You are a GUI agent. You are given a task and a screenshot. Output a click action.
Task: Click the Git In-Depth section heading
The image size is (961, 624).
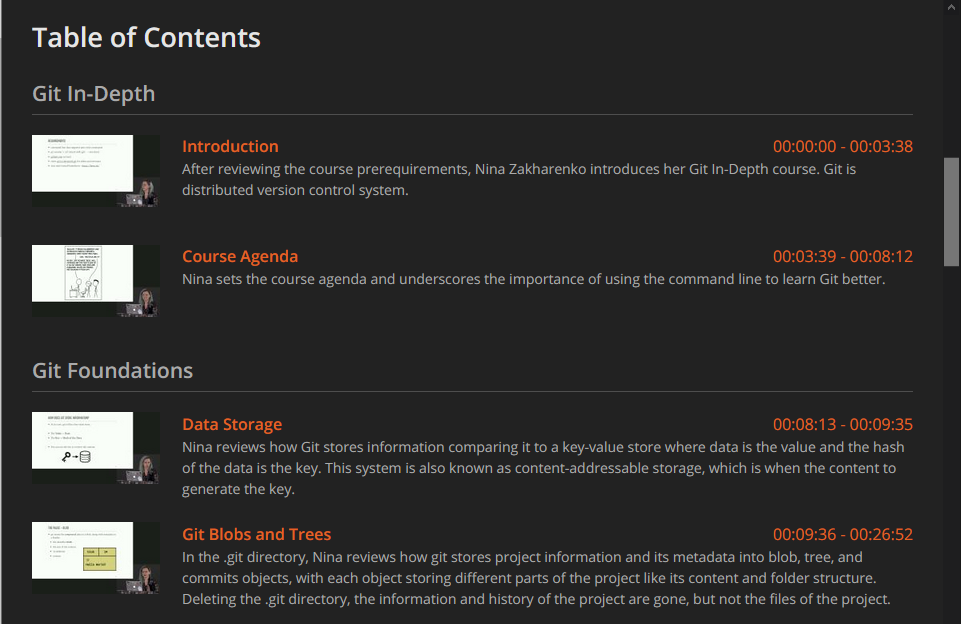point(93,93)
